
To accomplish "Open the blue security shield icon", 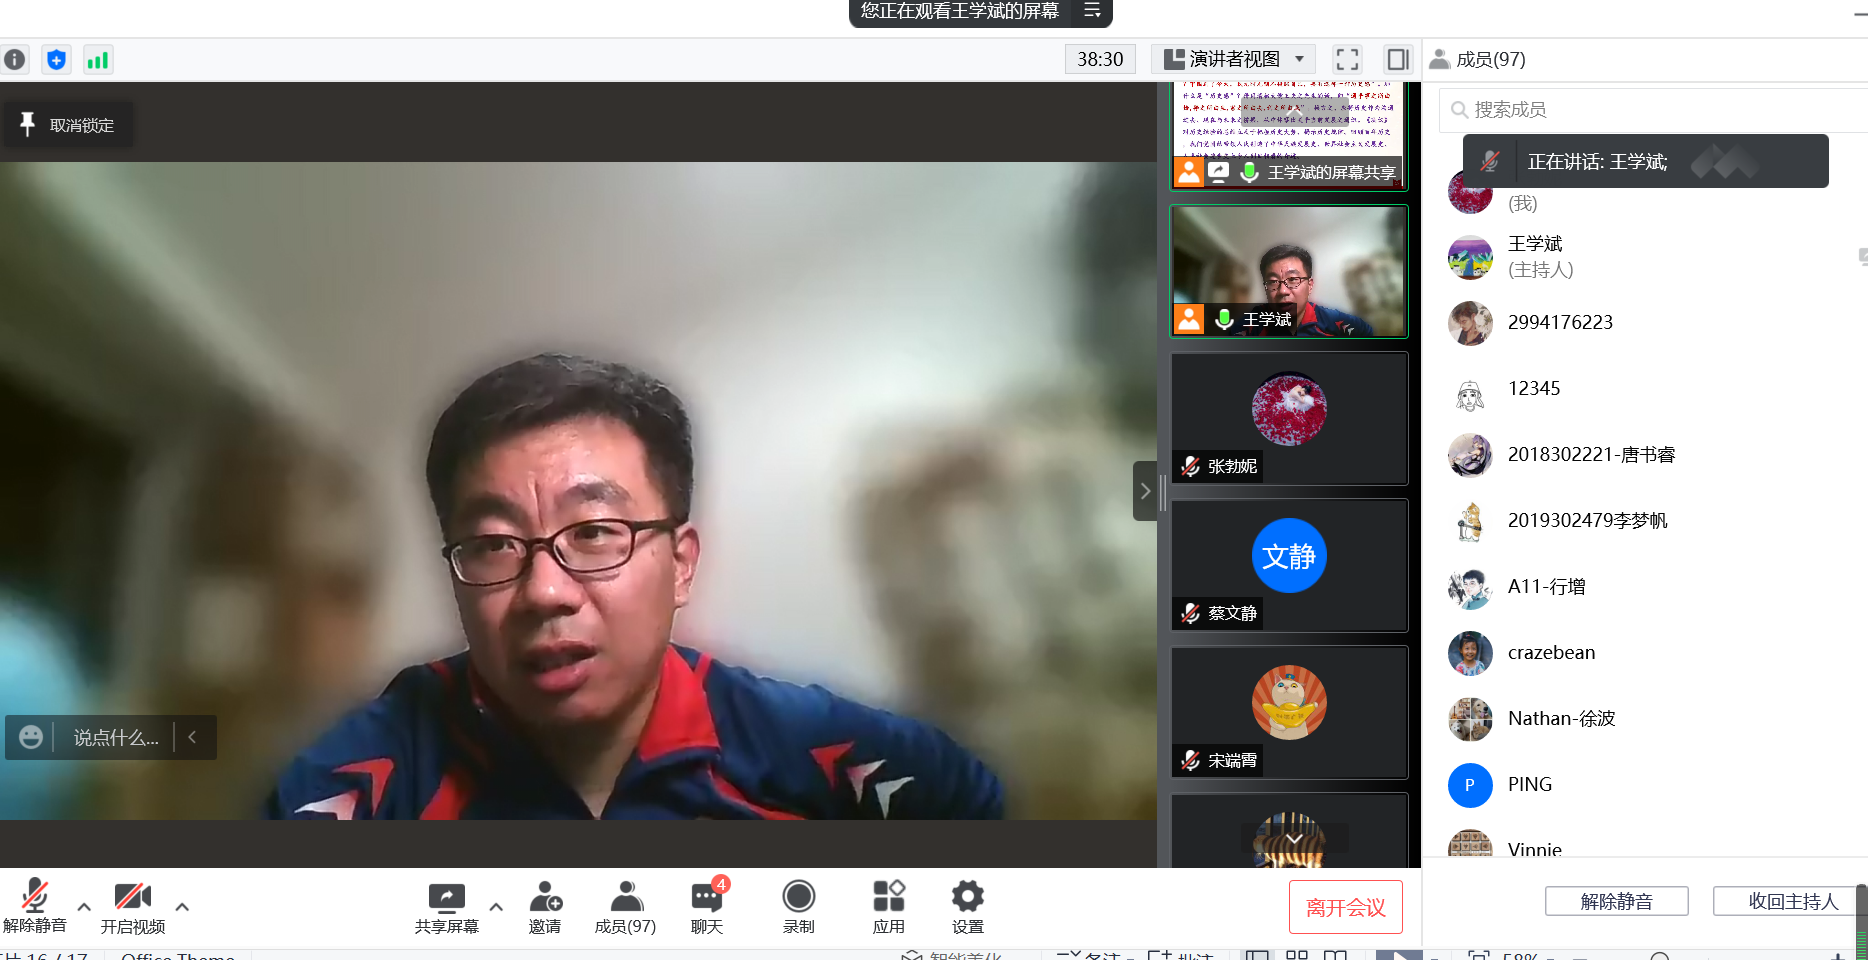I will coord(57,60).
